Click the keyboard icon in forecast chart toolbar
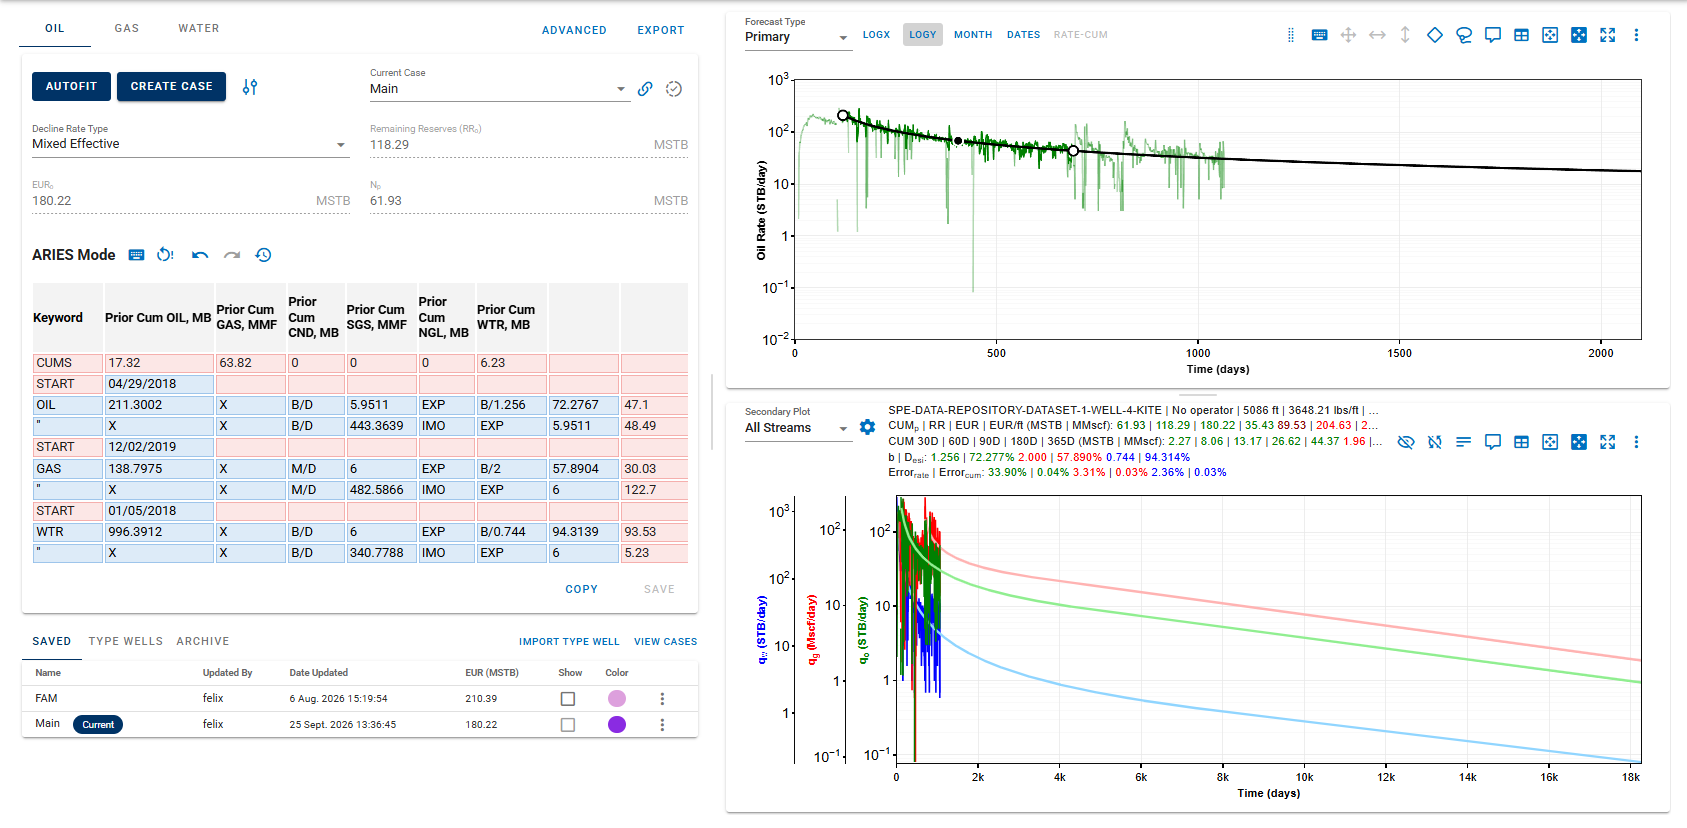This screenshot has width=1687, height=828. [1320, 35]
